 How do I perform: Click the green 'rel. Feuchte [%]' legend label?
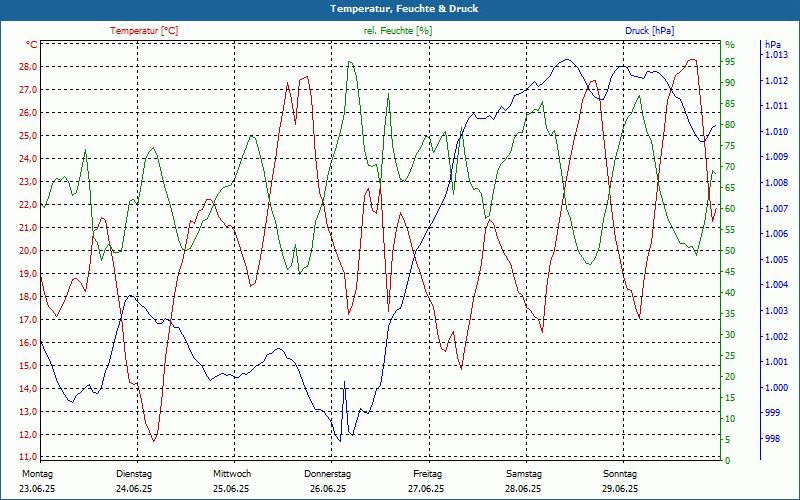click(x=398, y=31)
